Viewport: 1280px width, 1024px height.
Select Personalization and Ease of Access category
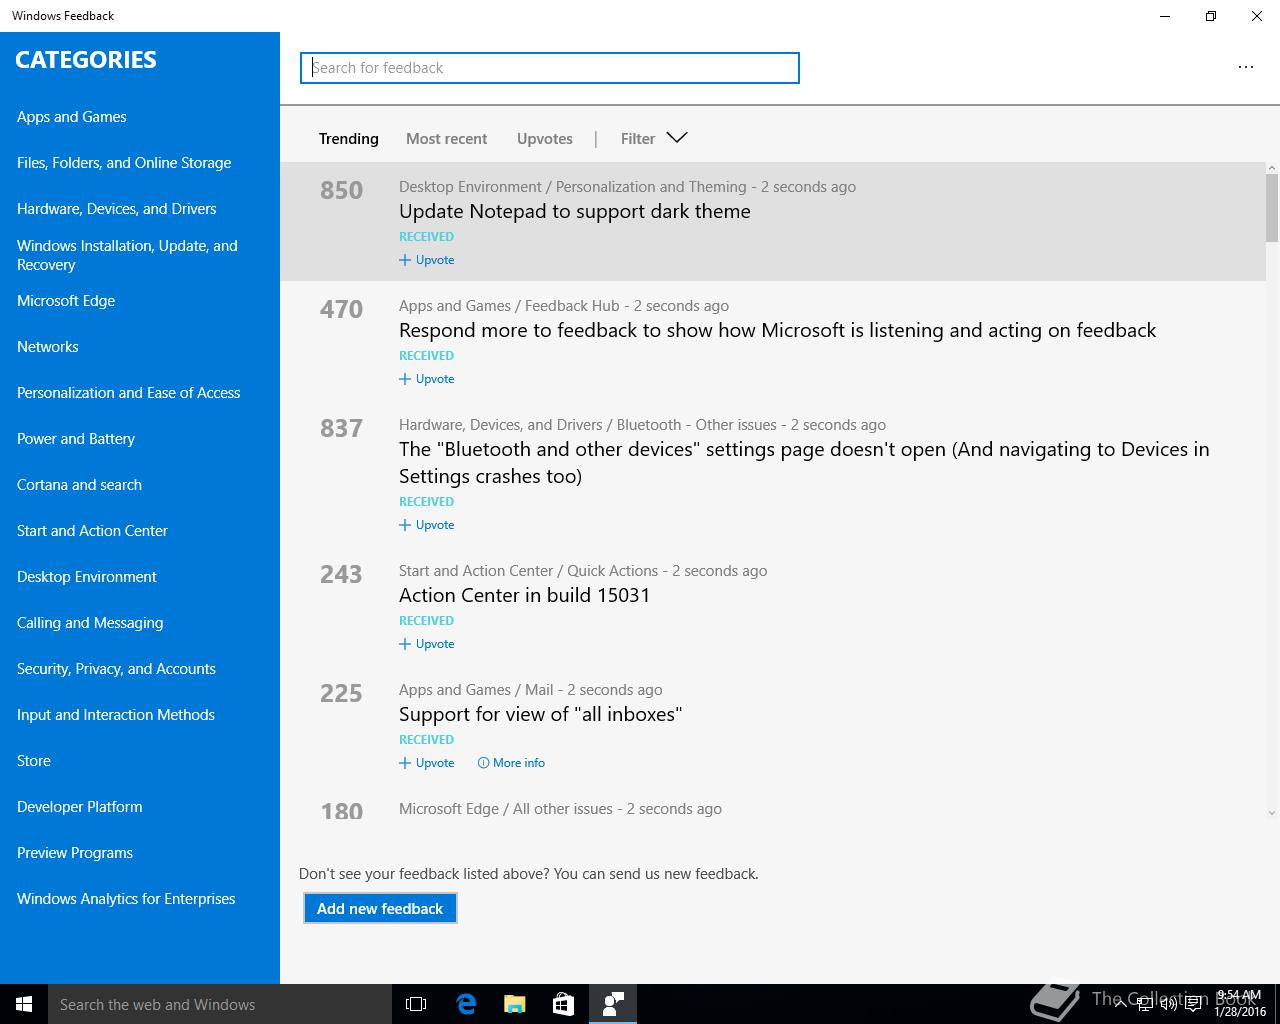129,393
